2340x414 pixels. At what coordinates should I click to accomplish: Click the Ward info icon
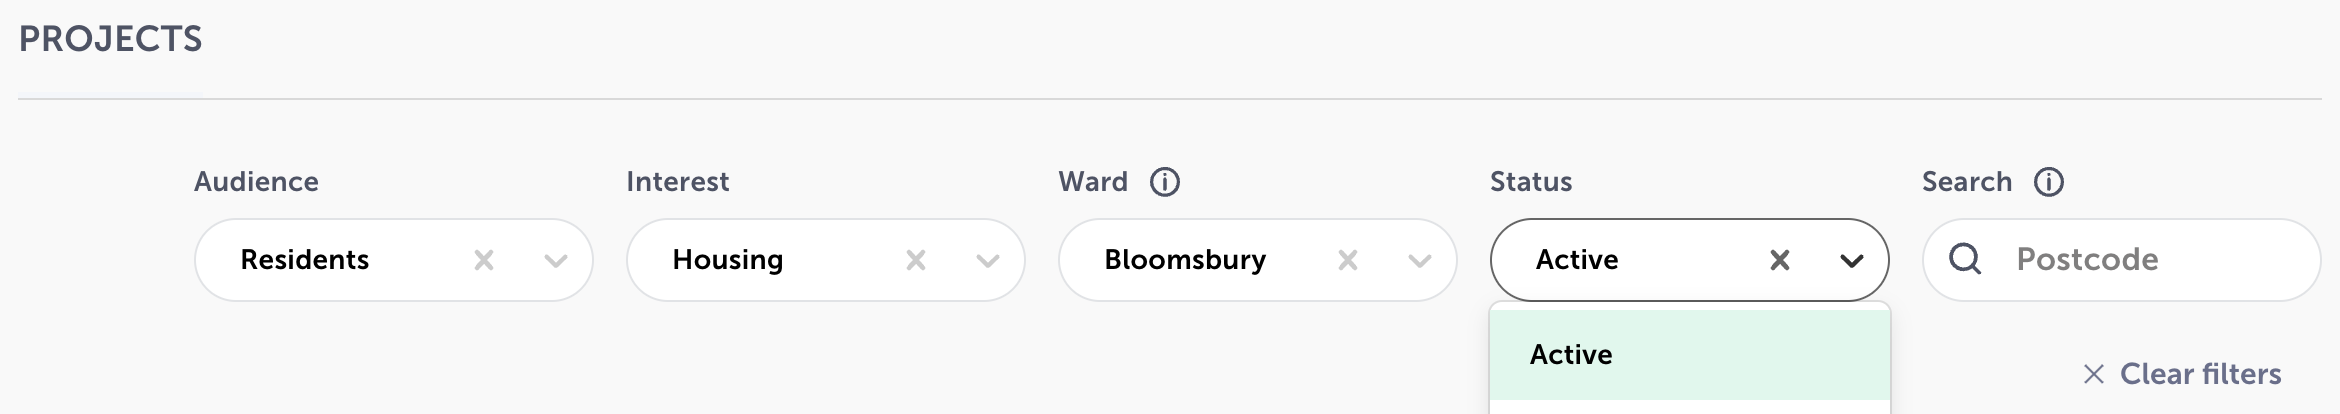click(1165, 182)
